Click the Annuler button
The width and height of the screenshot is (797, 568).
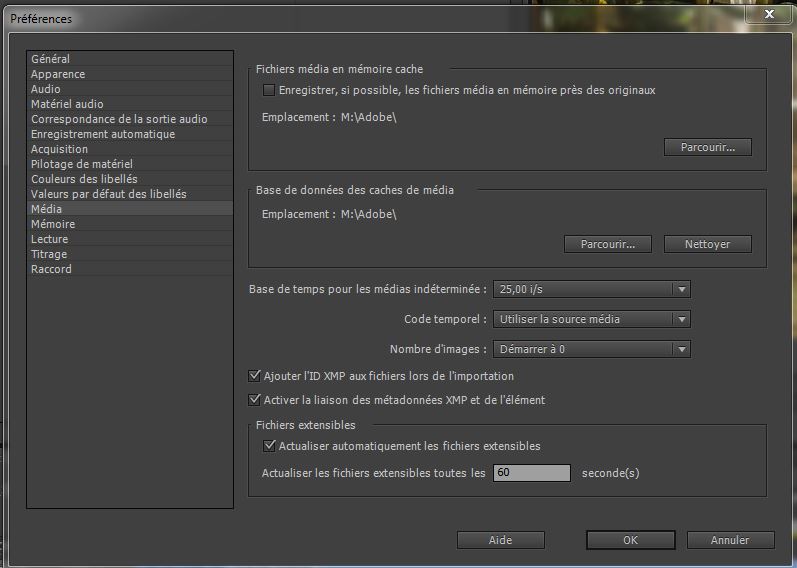730,540
